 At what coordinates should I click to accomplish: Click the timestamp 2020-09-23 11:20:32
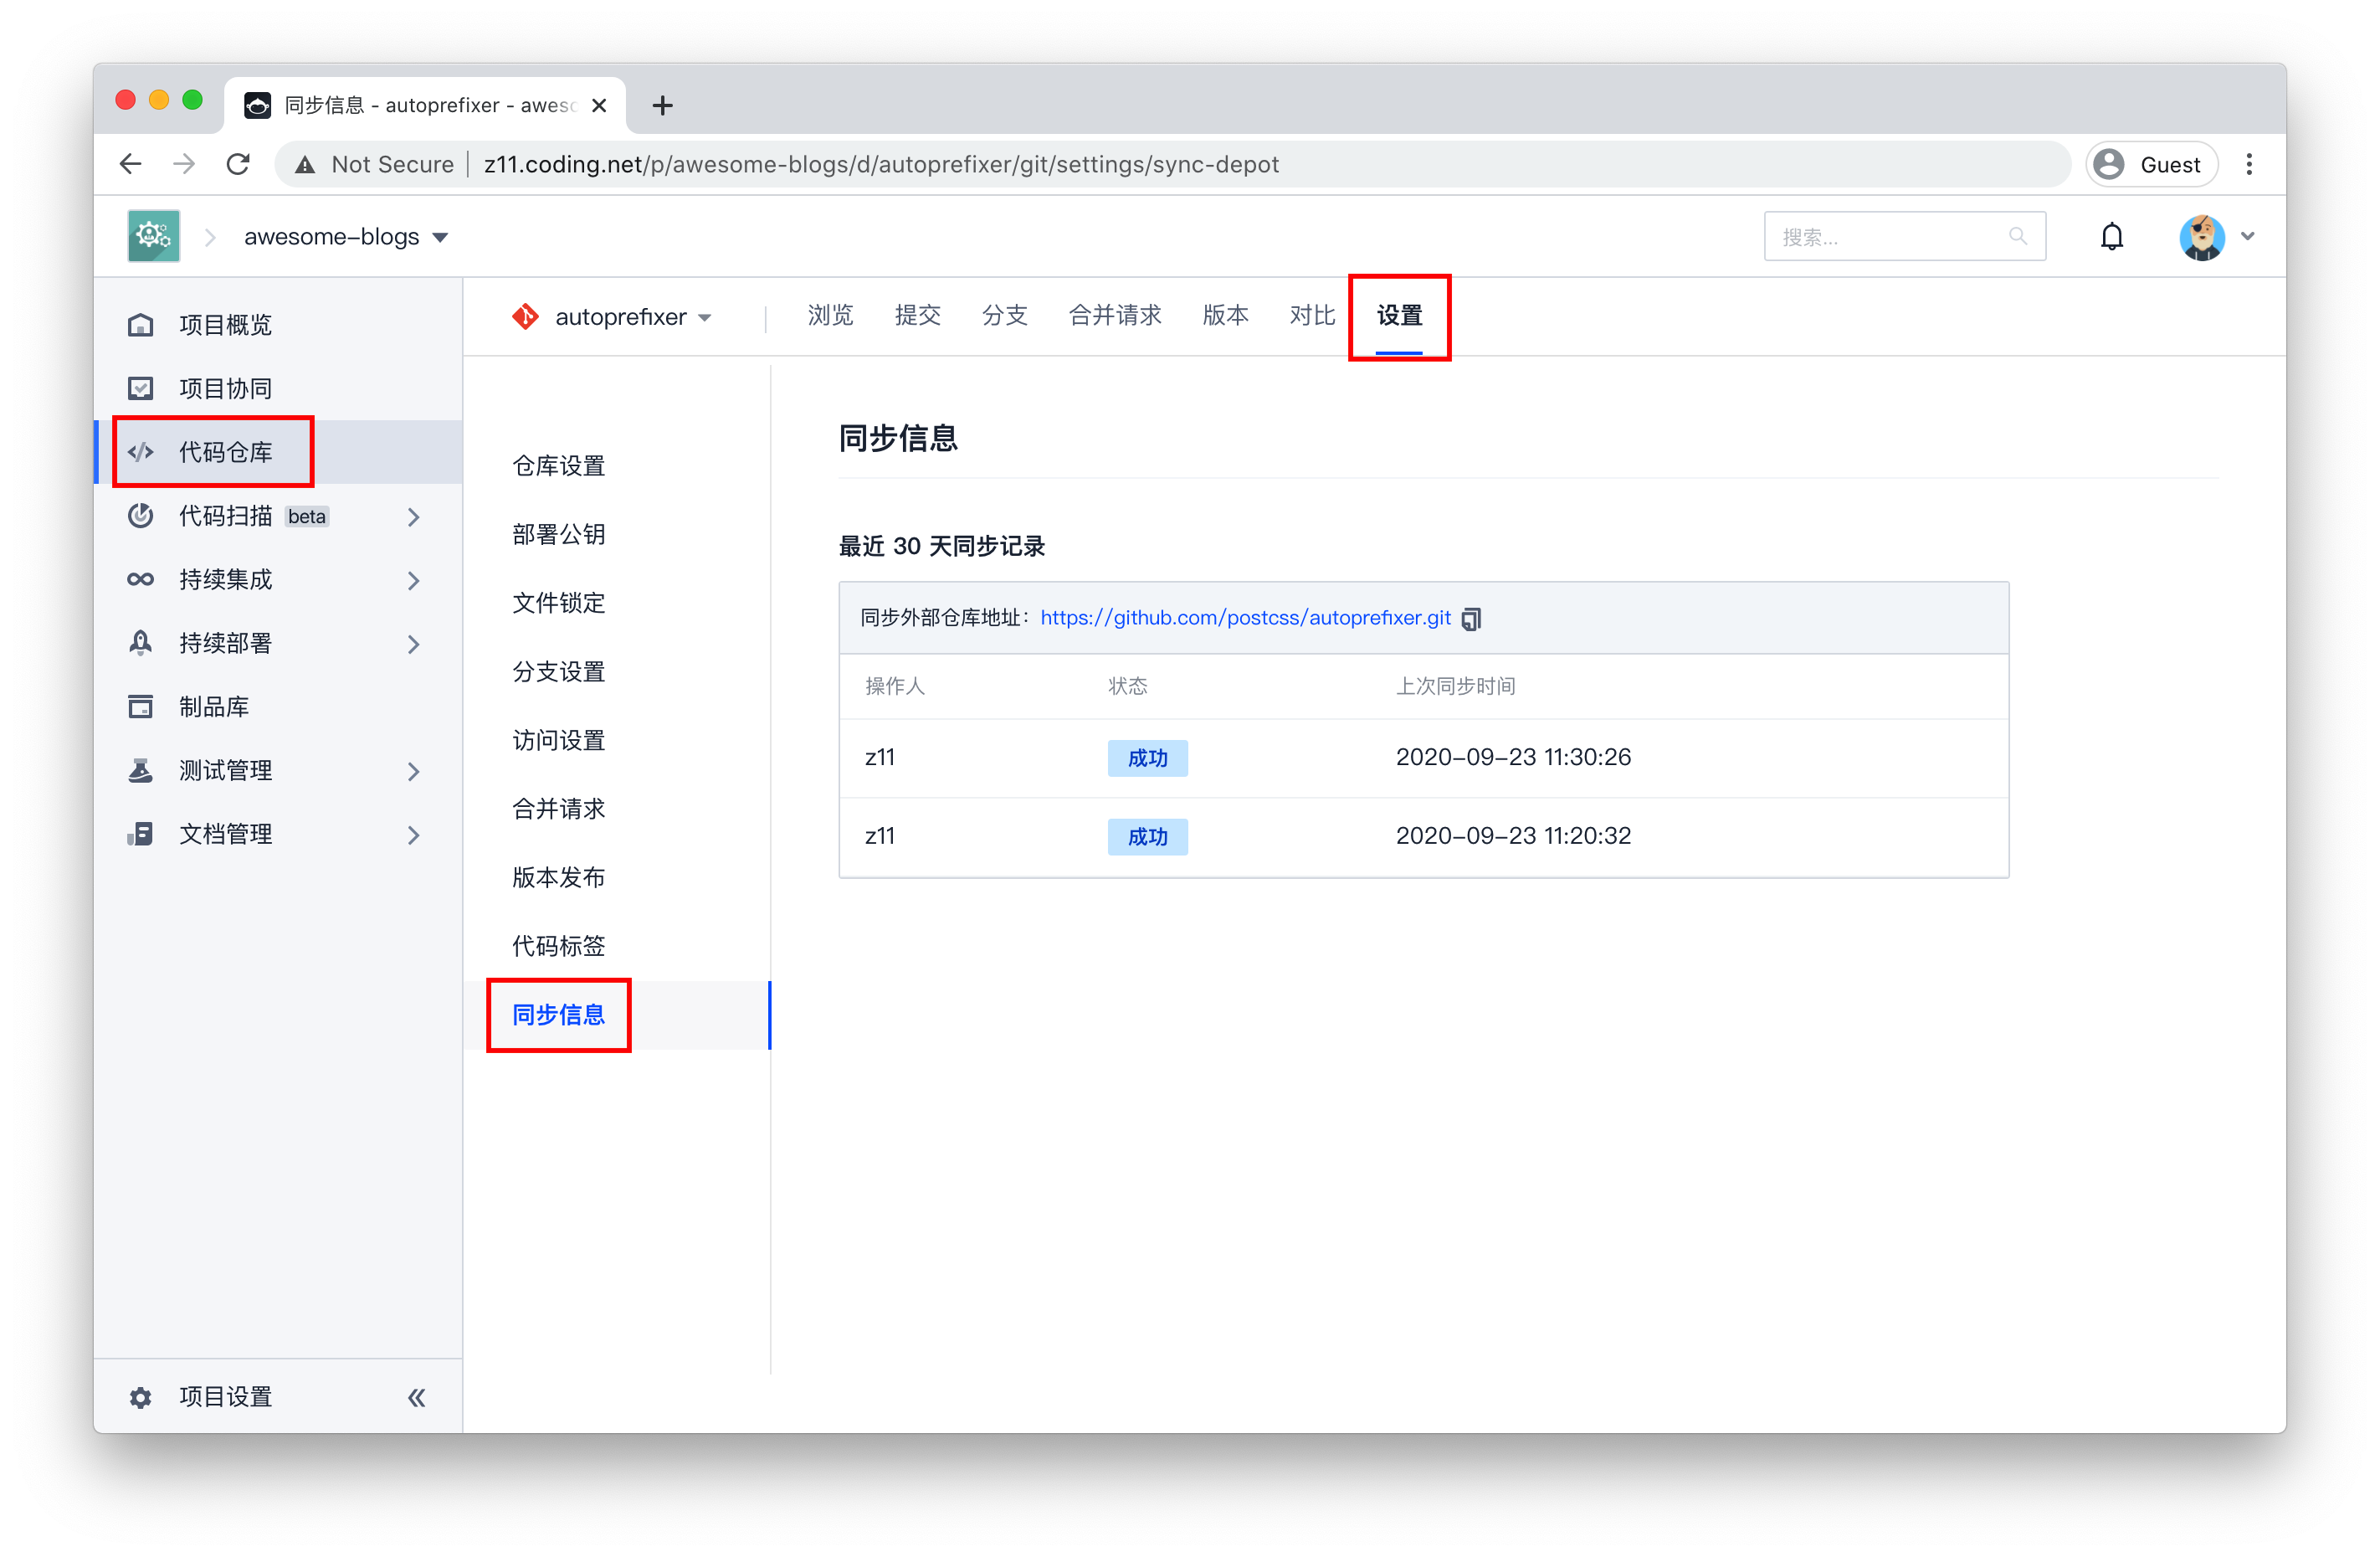point(1513,835)
